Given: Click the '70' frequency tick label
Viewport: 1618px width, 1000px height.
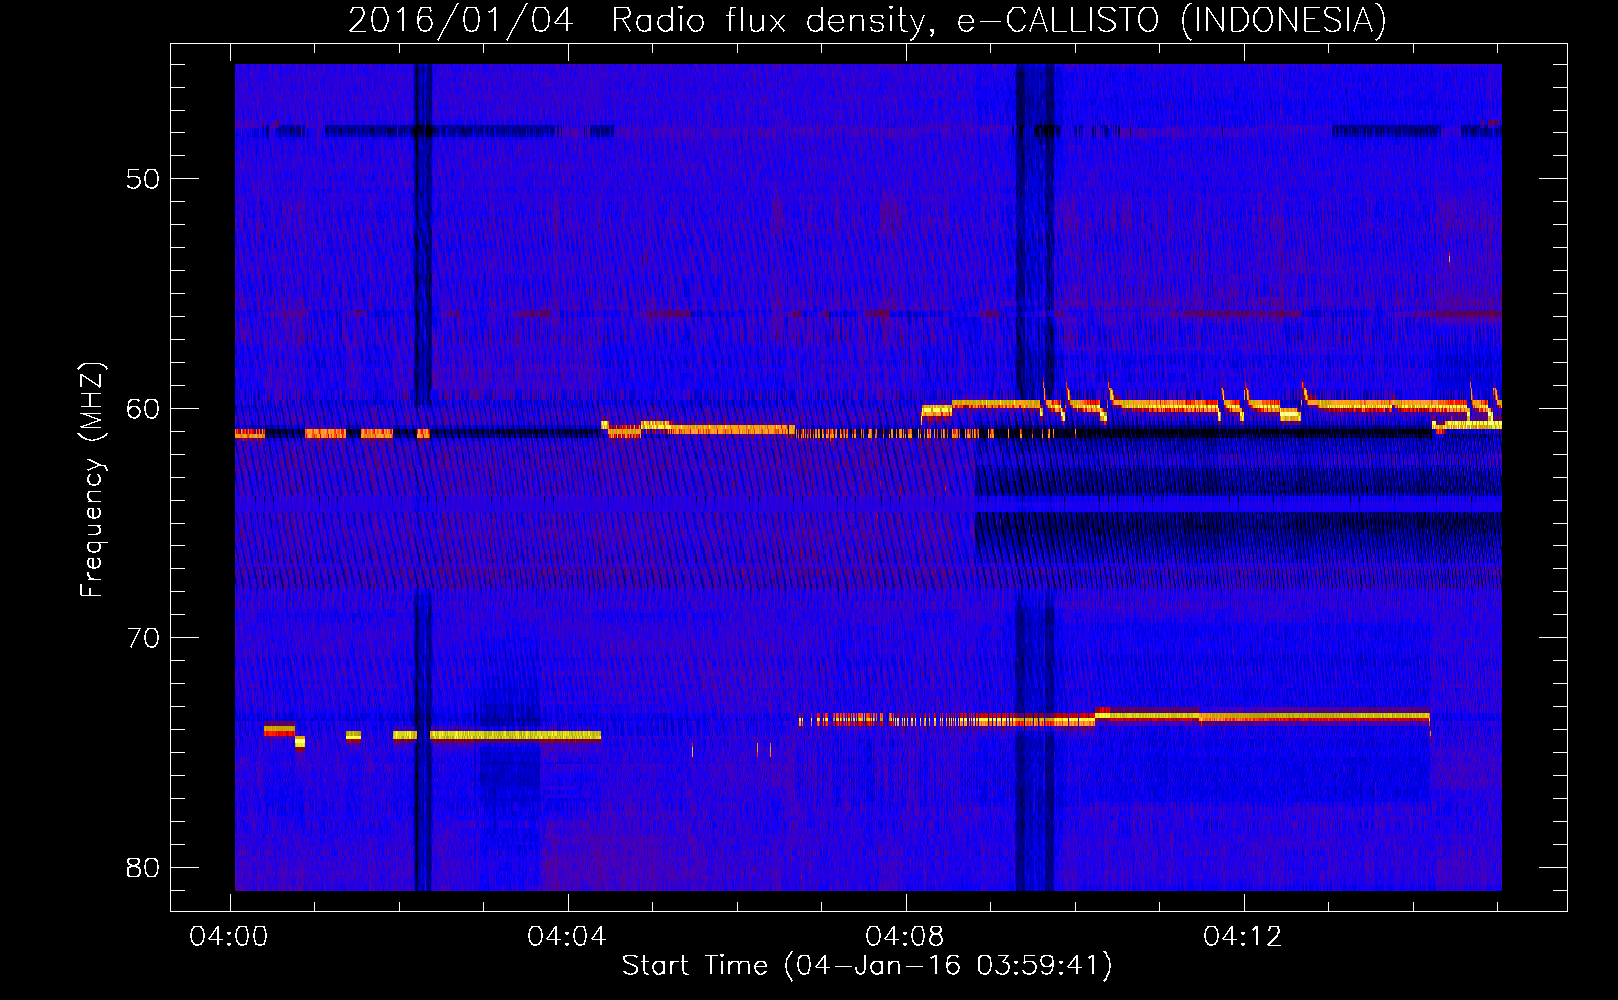Looking at the screenshot, I should [143, 638].
